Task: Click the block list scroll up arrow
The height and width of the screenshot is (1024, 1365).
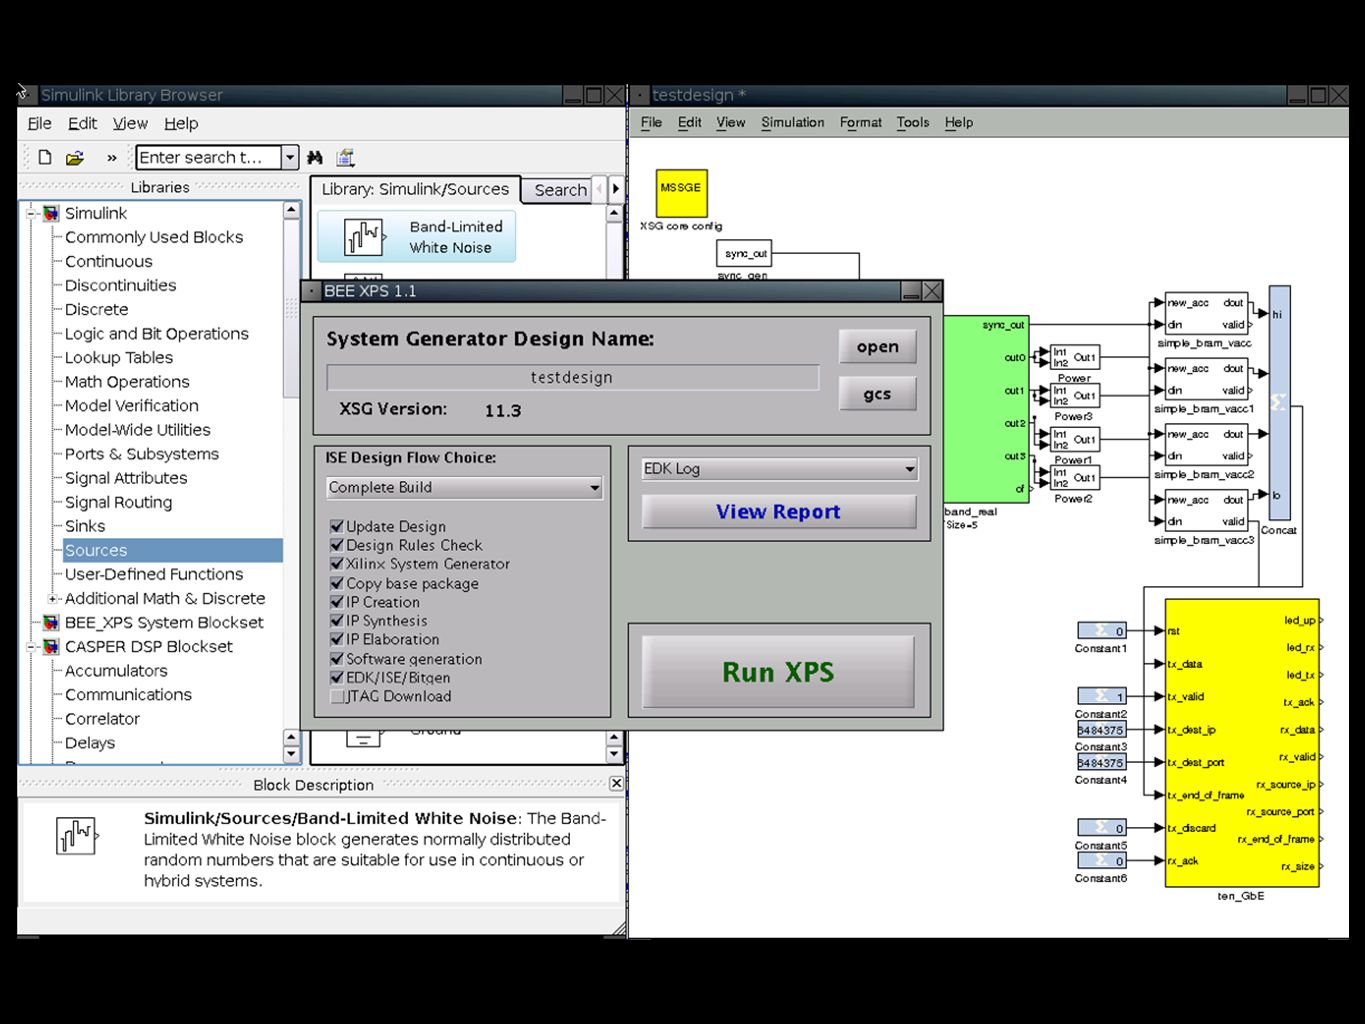Action: pyautogui.click(x=615, y=213)
